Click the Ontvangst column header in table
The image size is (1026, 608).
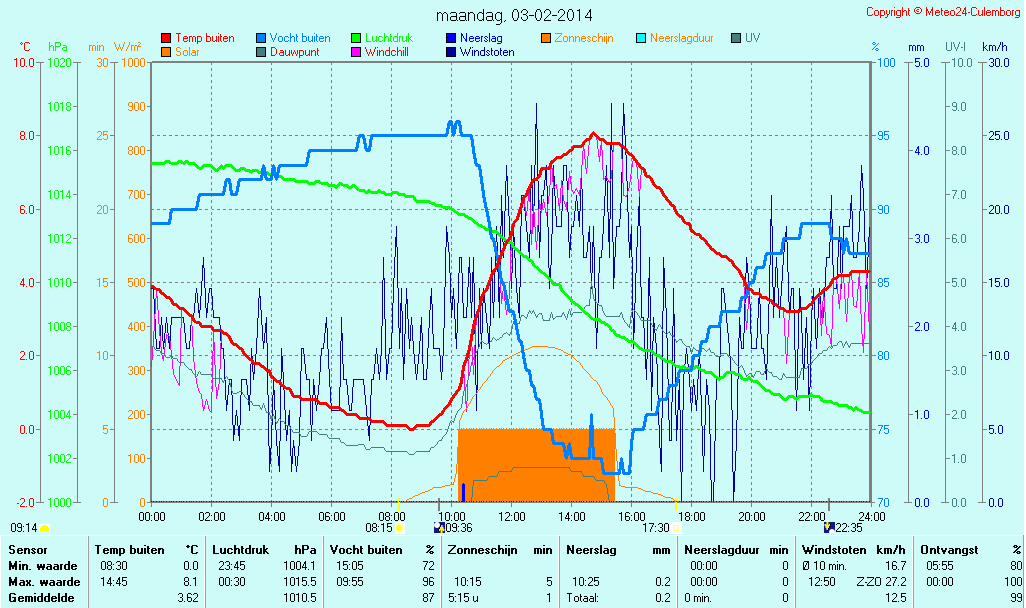tap(948, 549)
